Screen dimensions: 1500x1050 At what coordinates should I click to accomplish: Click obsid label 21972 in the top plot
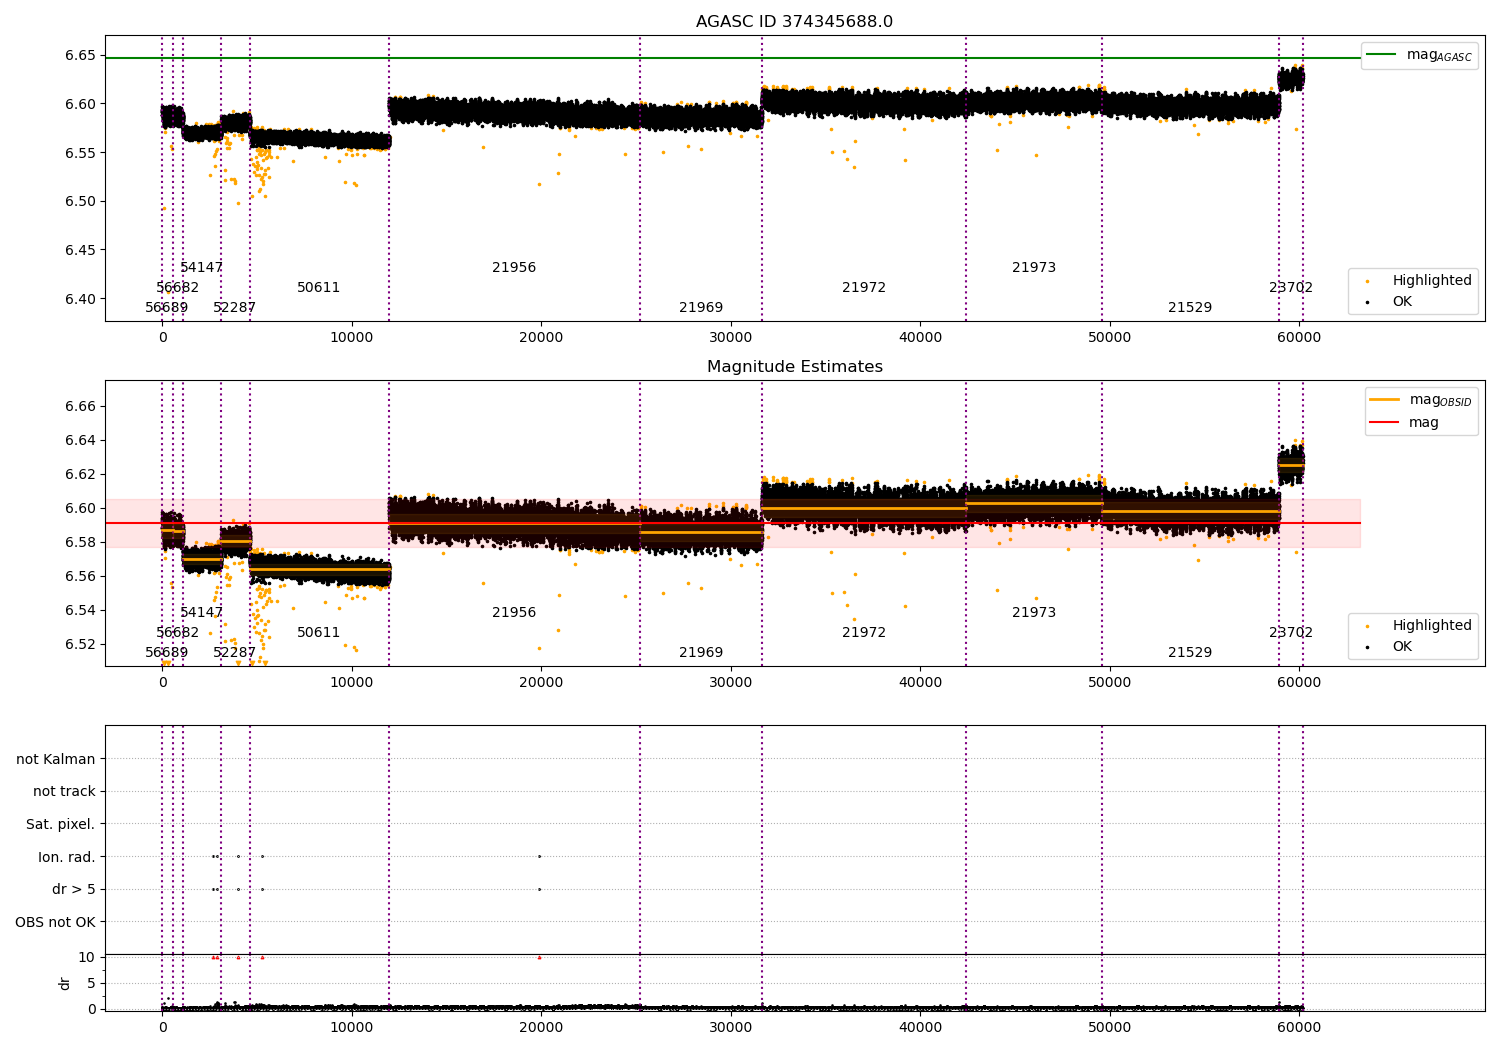tap(864, 288)
